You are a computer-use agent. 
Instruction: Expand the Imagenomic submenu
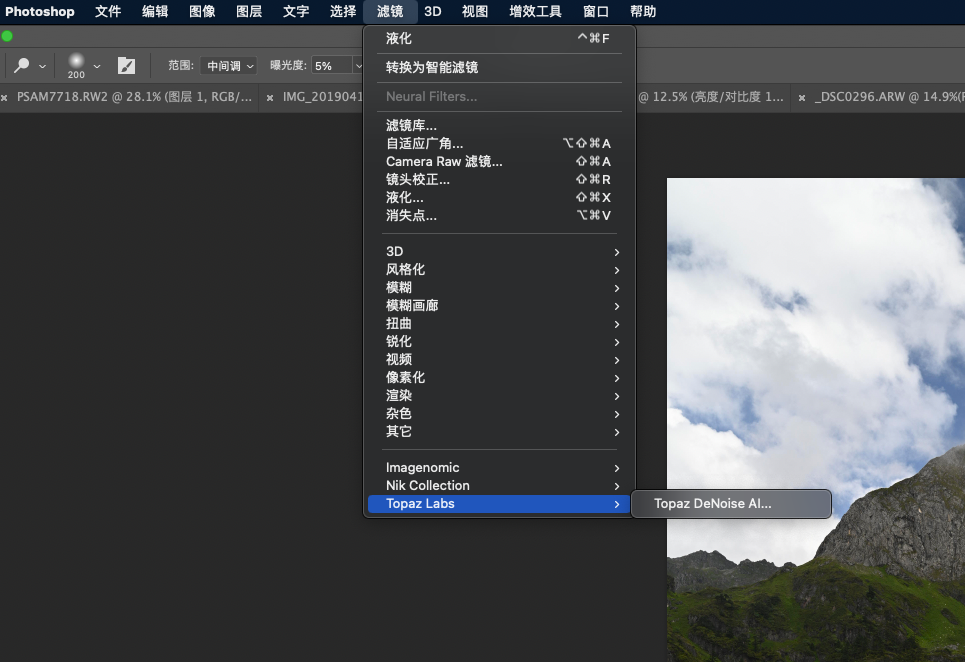(x=499, y=468)
